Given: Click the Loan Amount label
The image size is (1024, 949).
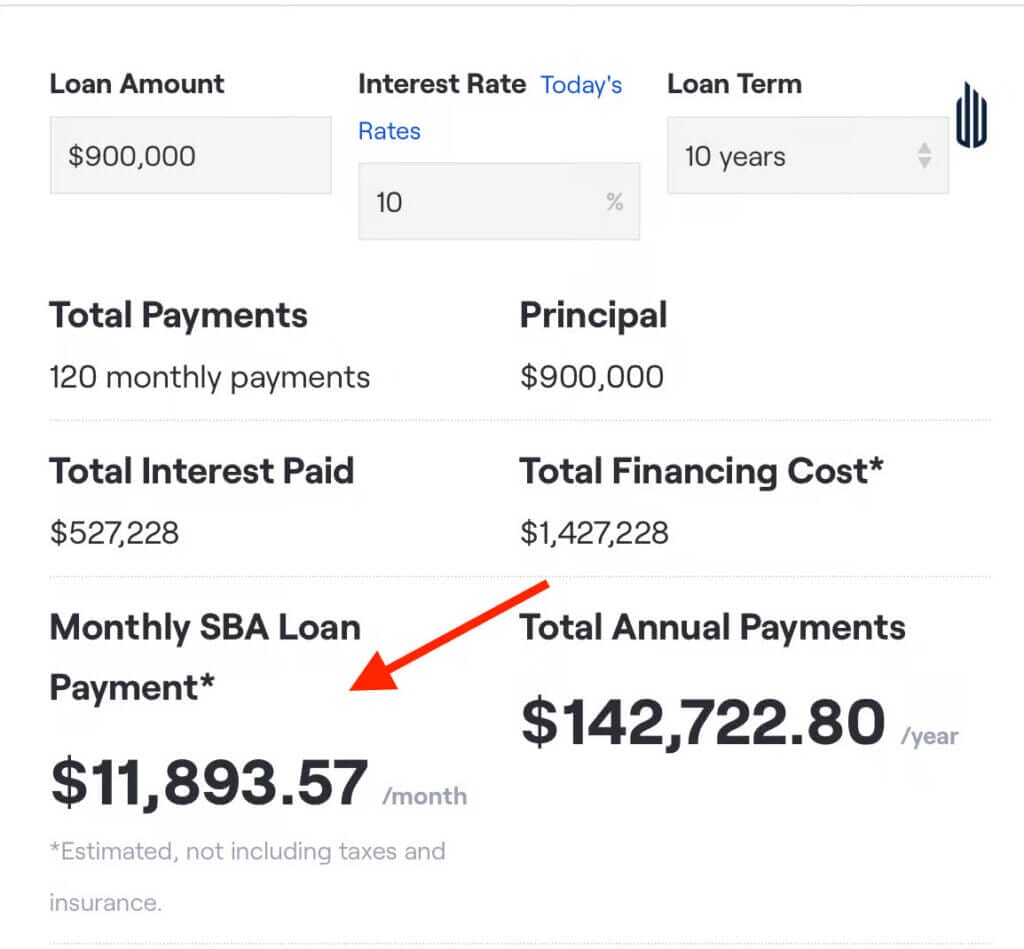Looking at the screenshot, I should pyautogui.click(x=137, y=84).
